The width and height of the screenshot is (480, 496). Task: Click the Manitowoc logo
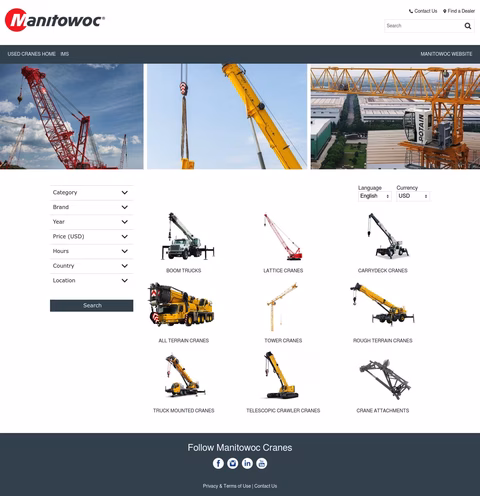(x=55, y=20)
